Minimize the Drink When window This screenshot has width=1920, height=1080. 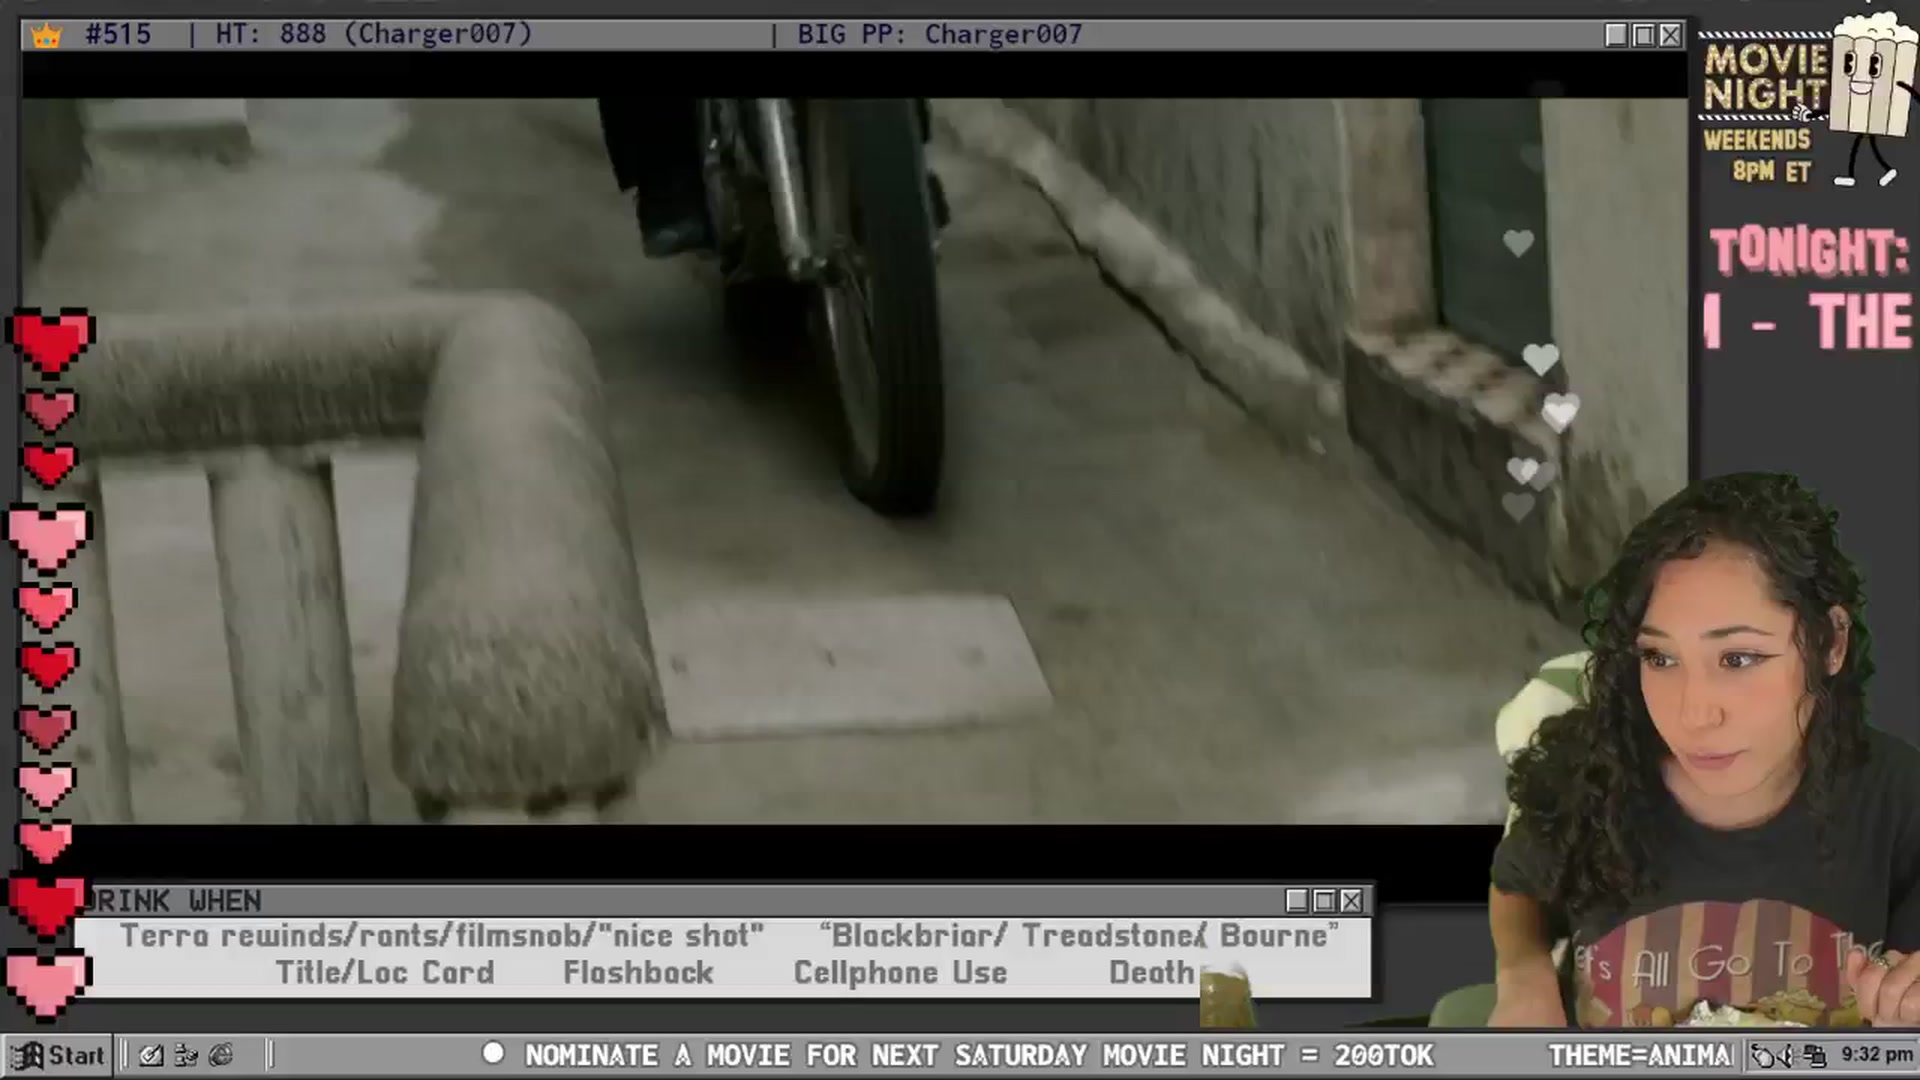tap(1297, 901)
